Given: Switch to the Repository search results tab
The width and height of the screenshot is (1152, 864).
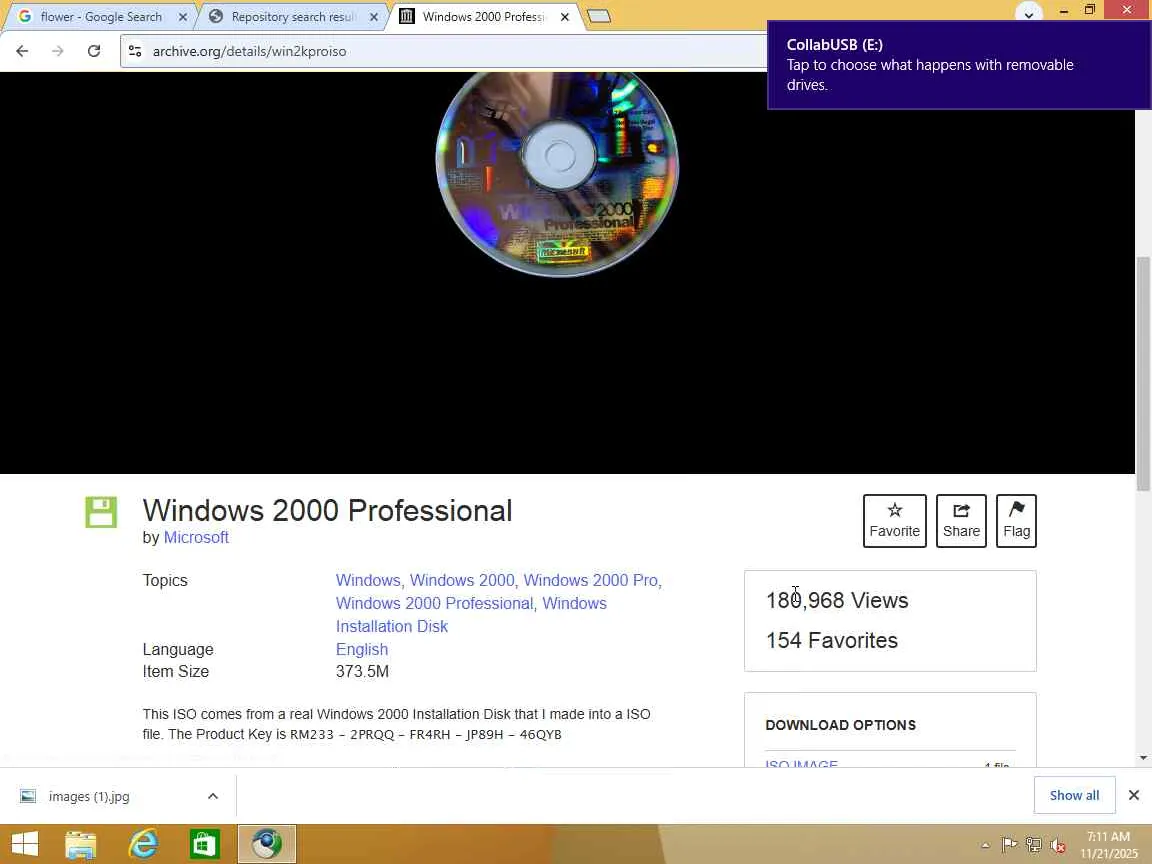Looking at the screenshot, I should point(293,16).
